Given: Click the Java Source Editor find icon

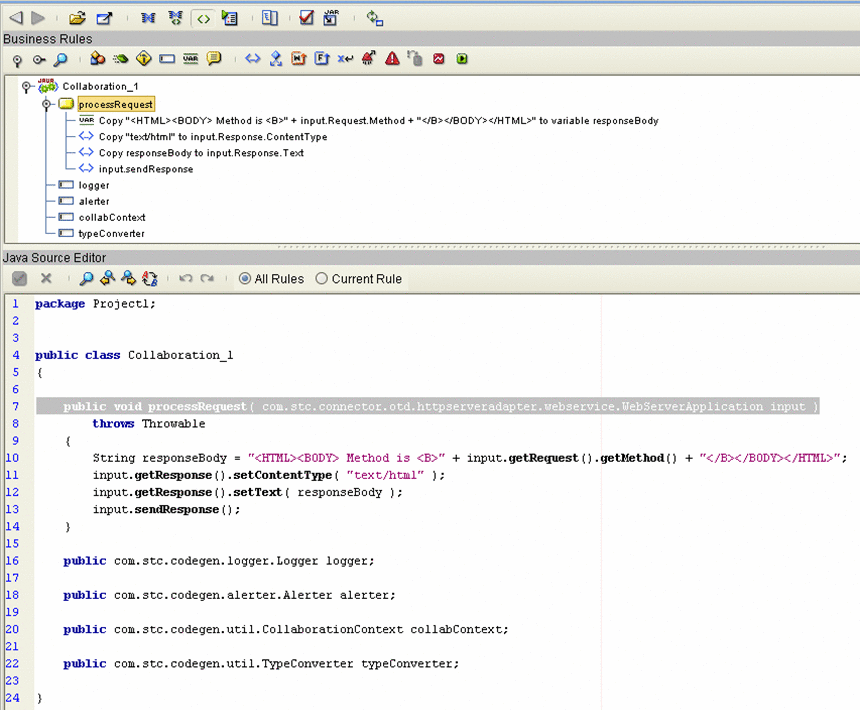Looking at the screenshot, I should click(x=86, y=279).
